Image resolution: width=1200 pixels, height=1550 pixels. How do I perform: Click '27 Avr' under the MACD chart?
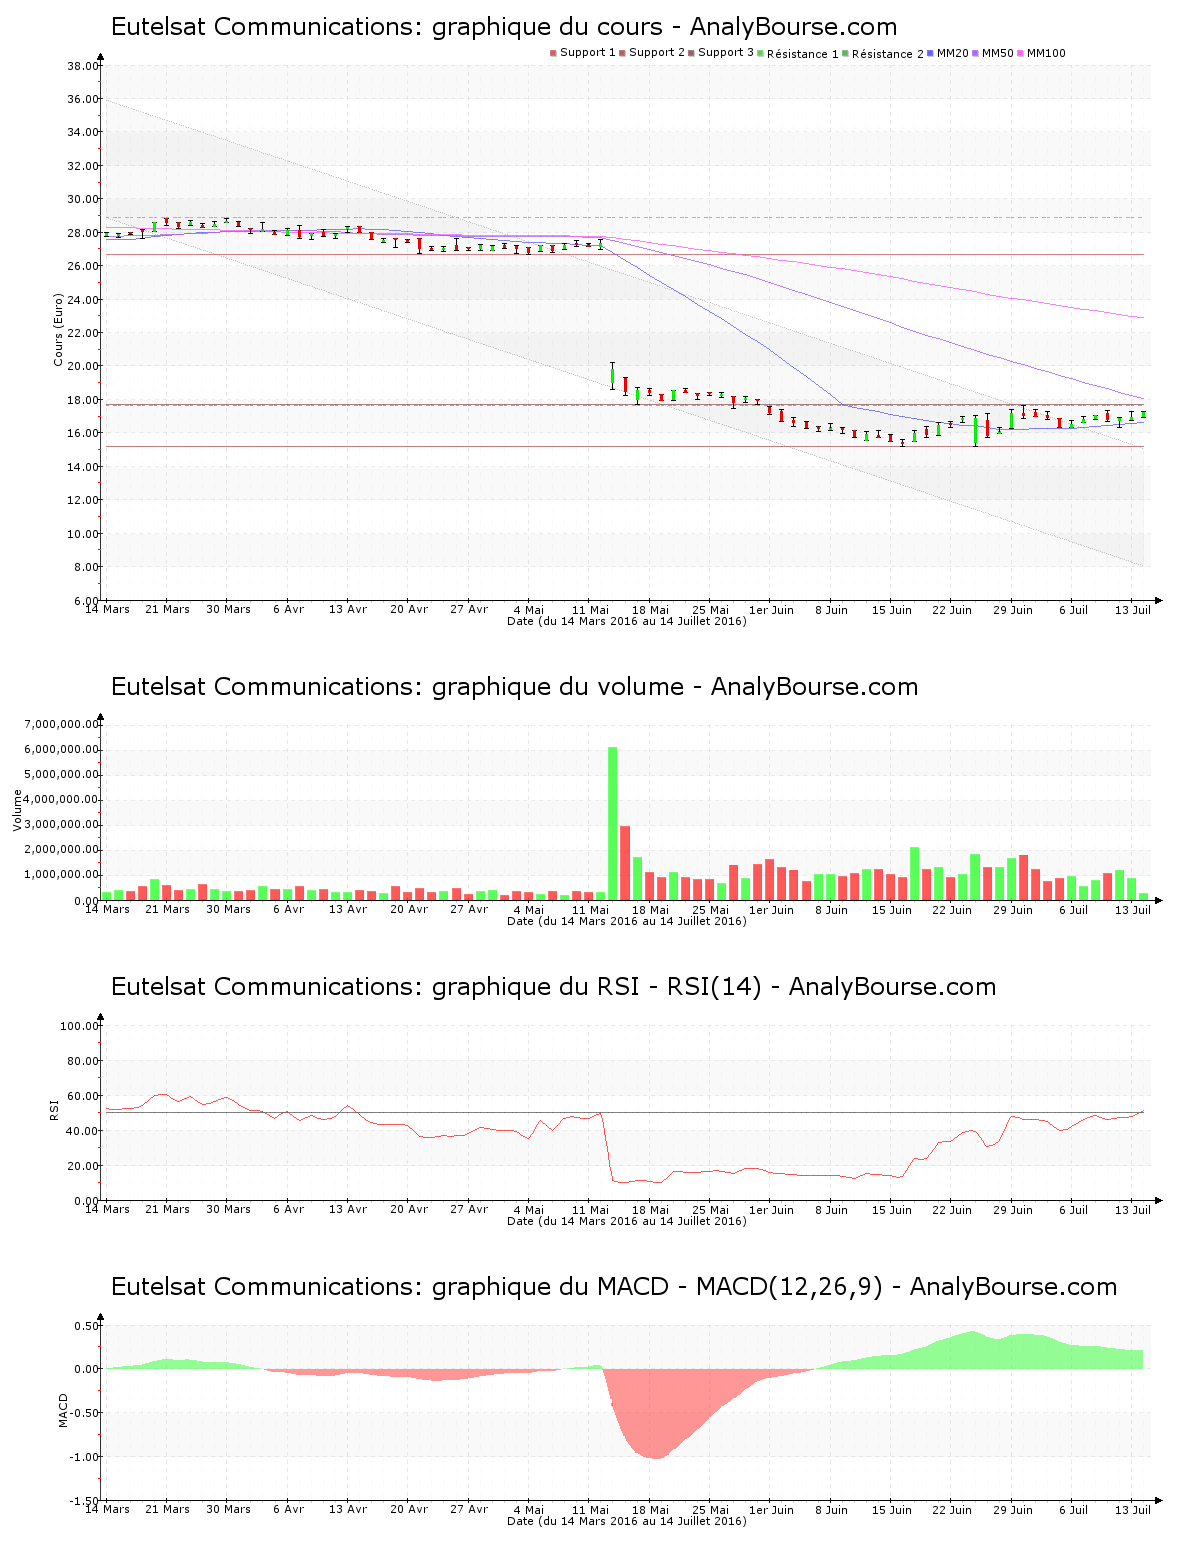[469, 1510]
